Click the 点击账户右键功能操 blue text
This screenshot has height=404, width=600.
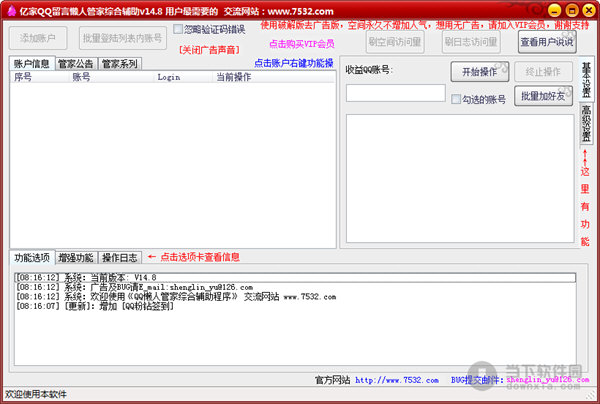point(294,63)
